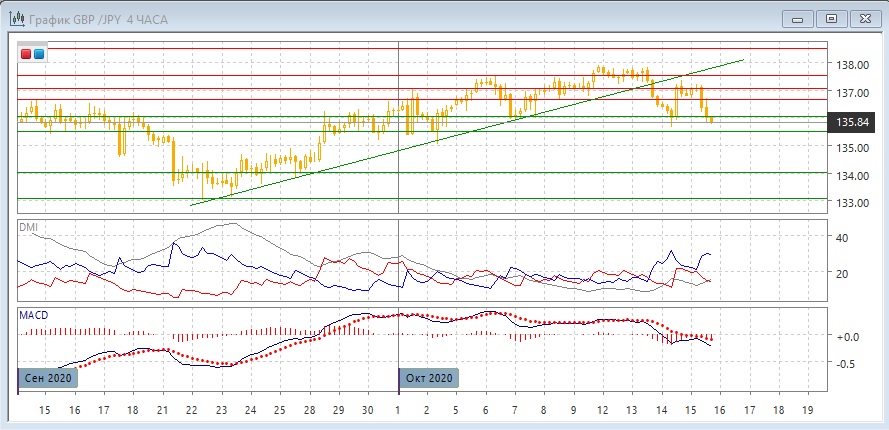The height and width of the screenshot is (430, 889).
Task: Click the current price label 135.84
Action: coord(851,123)
